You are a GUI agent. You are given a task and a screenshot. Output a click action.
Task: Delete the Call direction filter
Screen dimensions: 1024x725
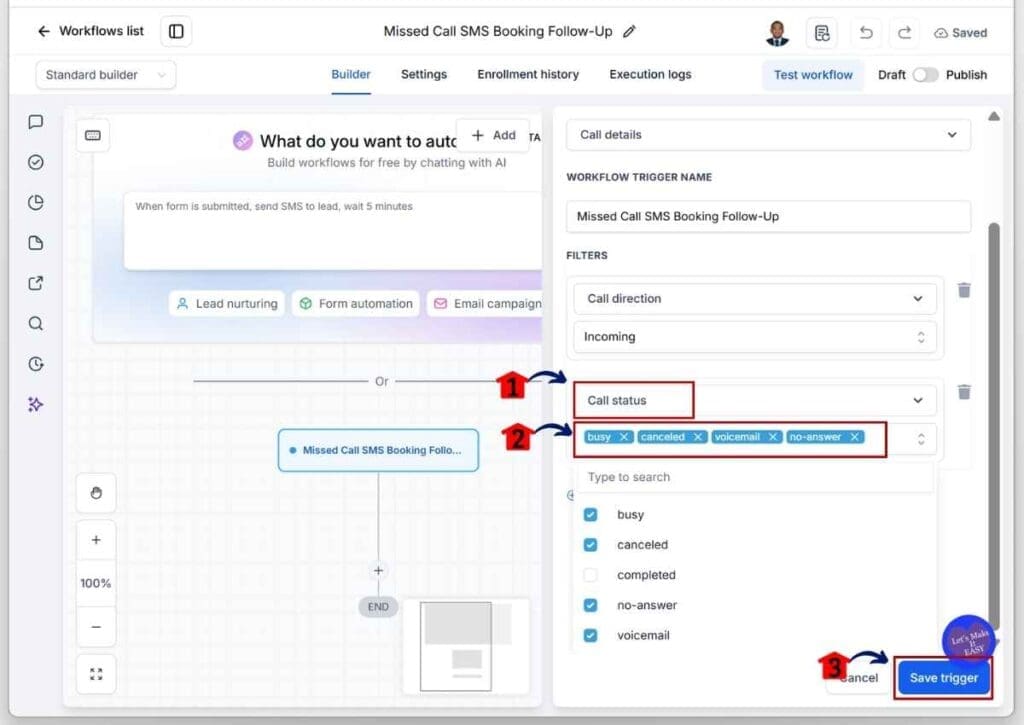(x=964, y=290)
